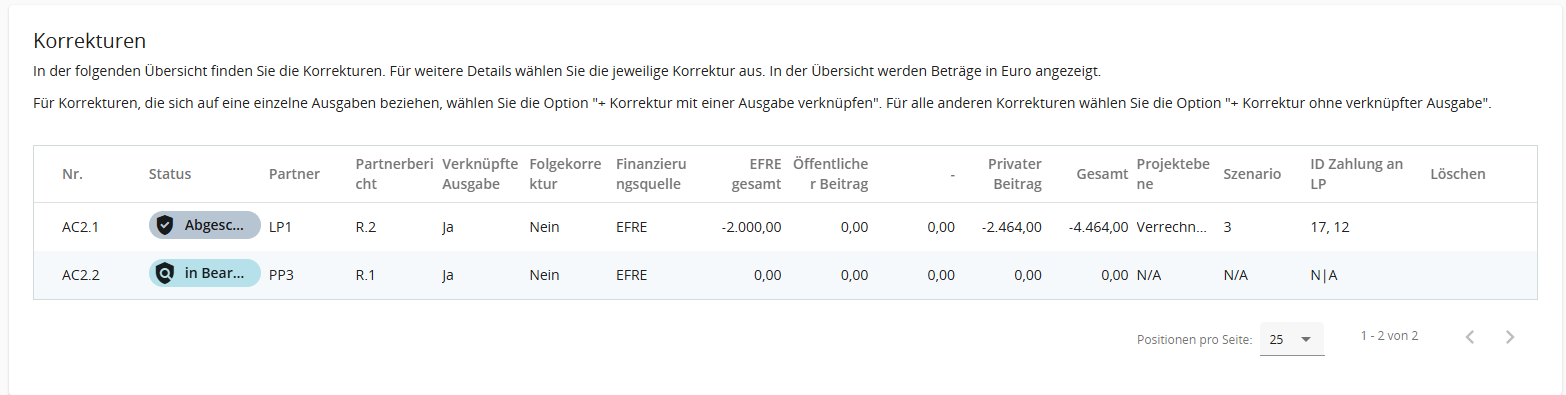Click the shield icon in the Abgeschlossen status
This screenshot has width=1566, height=395.
[x=165, y=226]
